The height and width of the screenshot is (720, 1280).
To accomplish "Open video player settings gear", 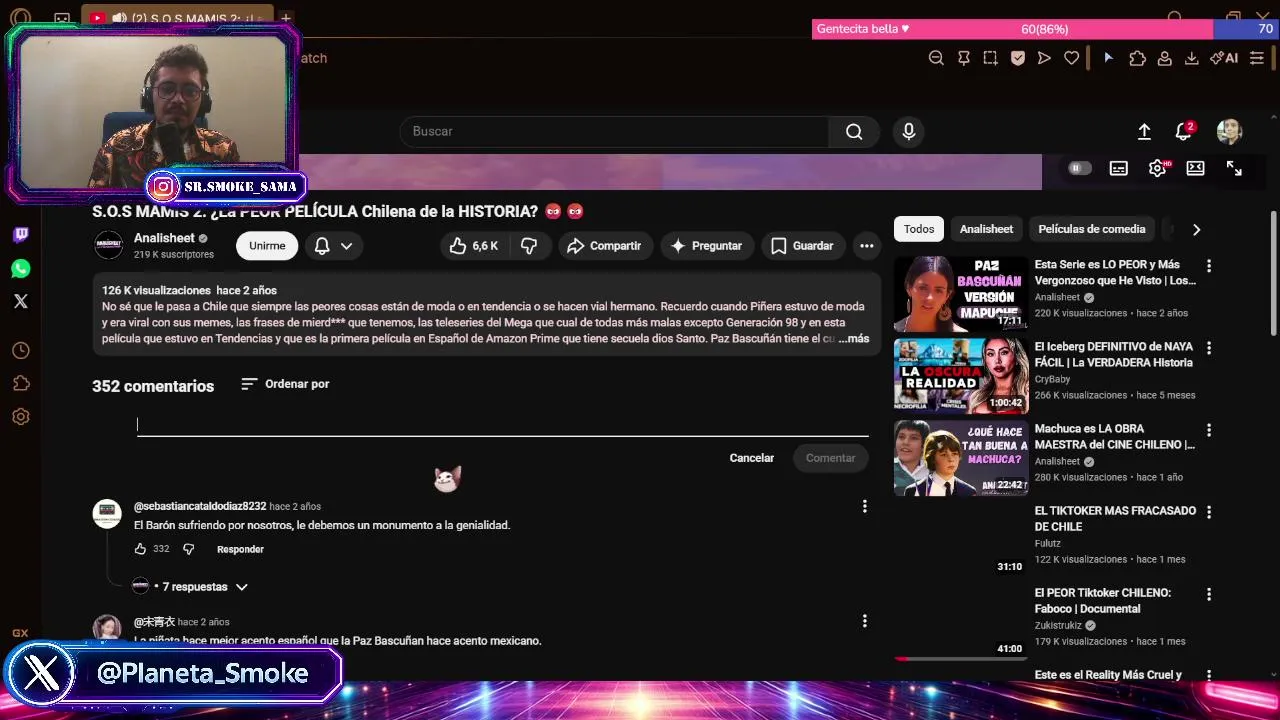I will (1158, 169).
